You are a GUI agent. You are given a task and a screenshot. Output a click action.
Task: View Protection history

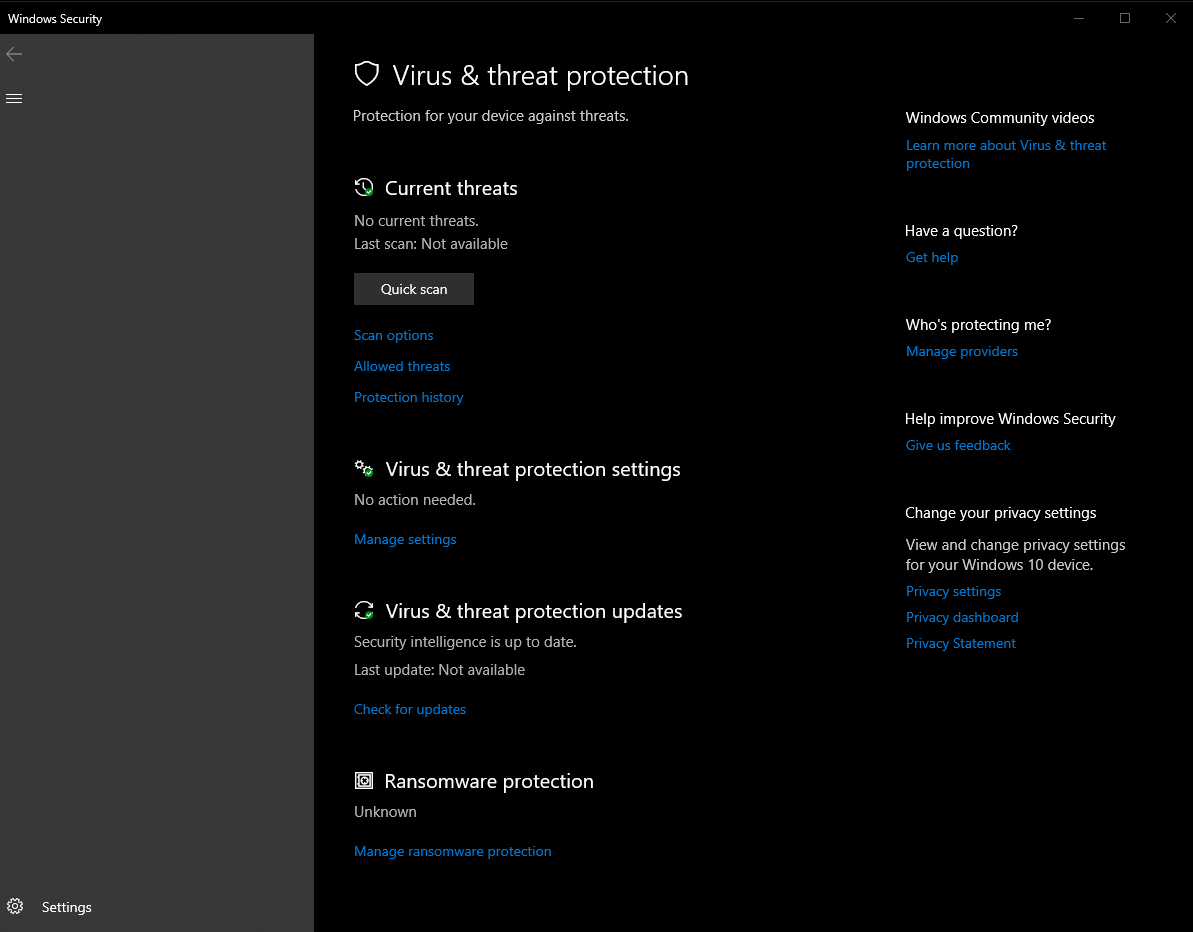pyautogui.click(x=409, y=397)
